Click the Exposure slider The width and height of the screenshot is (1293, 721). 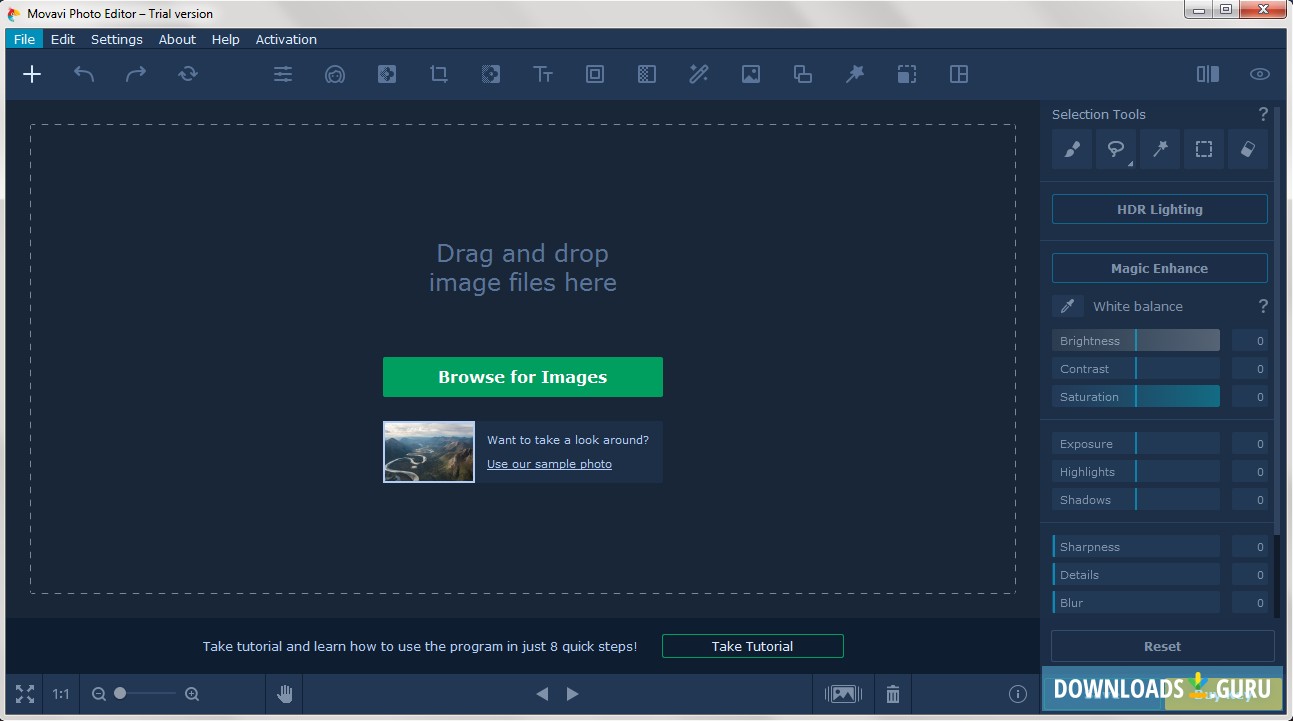pos(1136,444)
